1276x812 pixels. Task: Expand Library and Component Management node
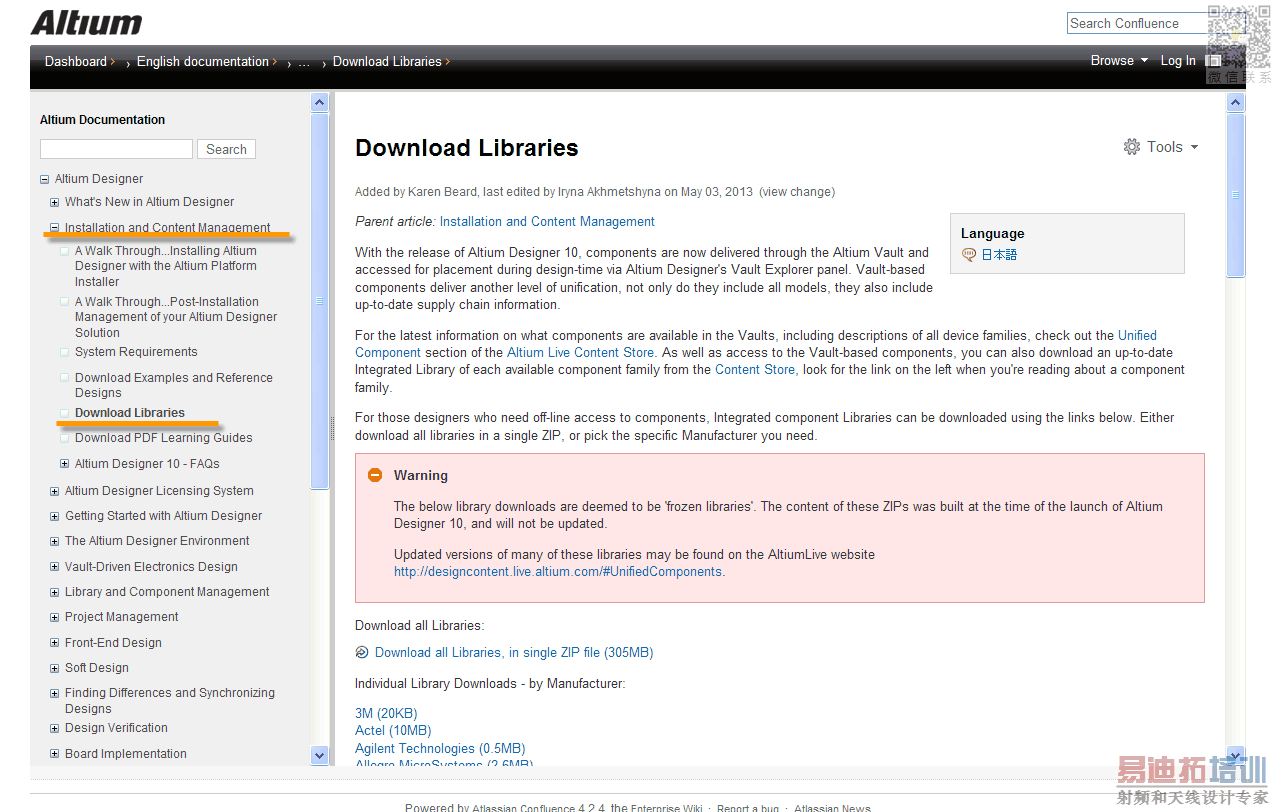click(54, 593)
